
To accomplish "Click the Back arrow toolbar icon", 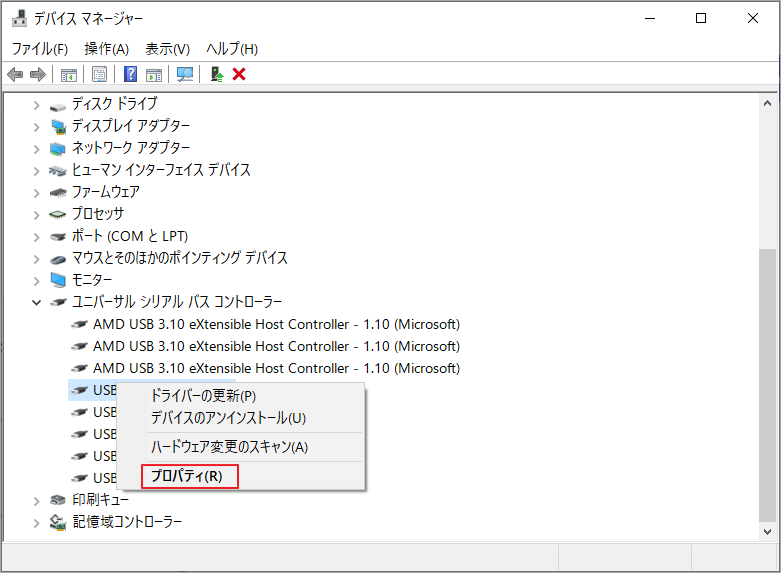I will click(15, 75).
